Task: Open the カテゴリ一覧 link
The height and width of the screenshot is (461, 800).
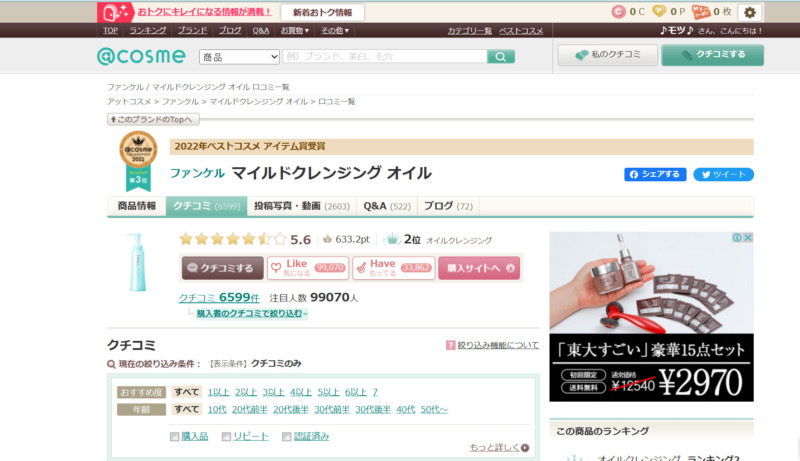Action: (469, 31)
